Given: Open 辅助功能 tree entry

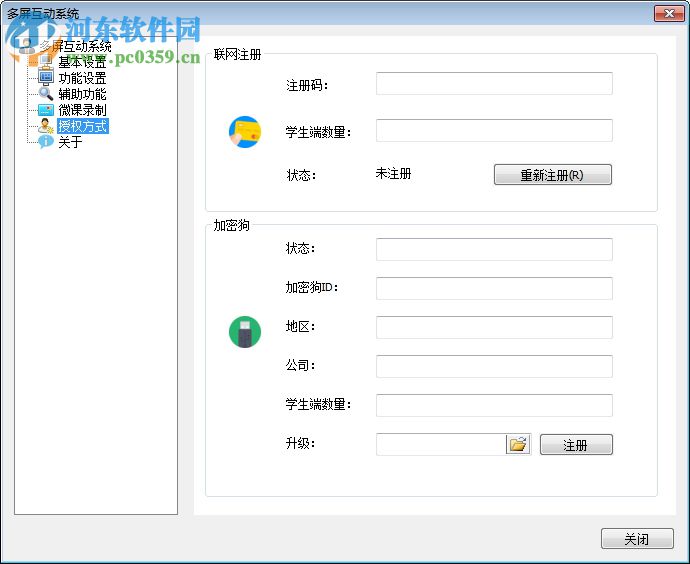Looking at the screenshot, I should [82, 94].
